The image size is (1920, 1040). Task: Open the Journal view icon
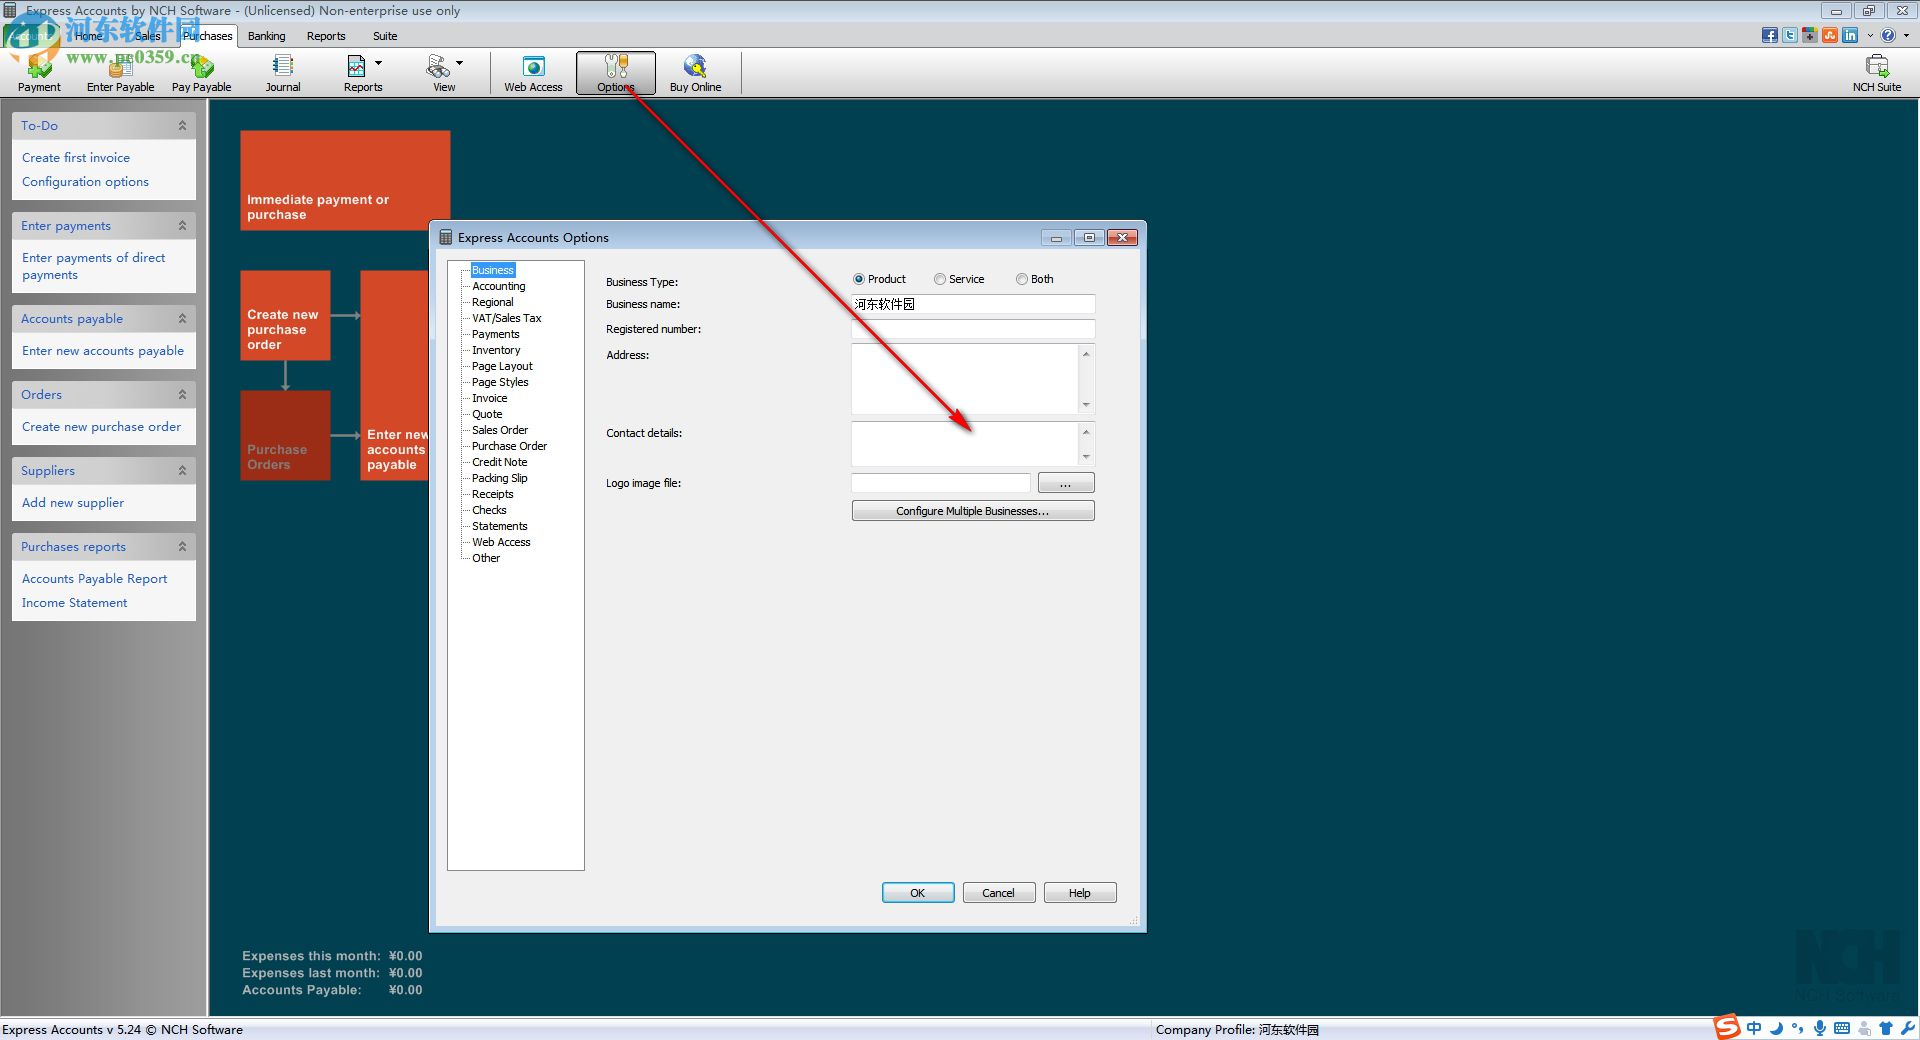click(x=282, y=70)
